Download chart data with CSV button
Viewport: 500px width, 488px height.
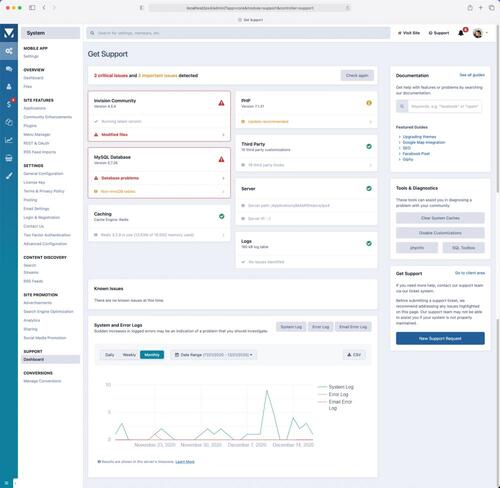(354, 355)
